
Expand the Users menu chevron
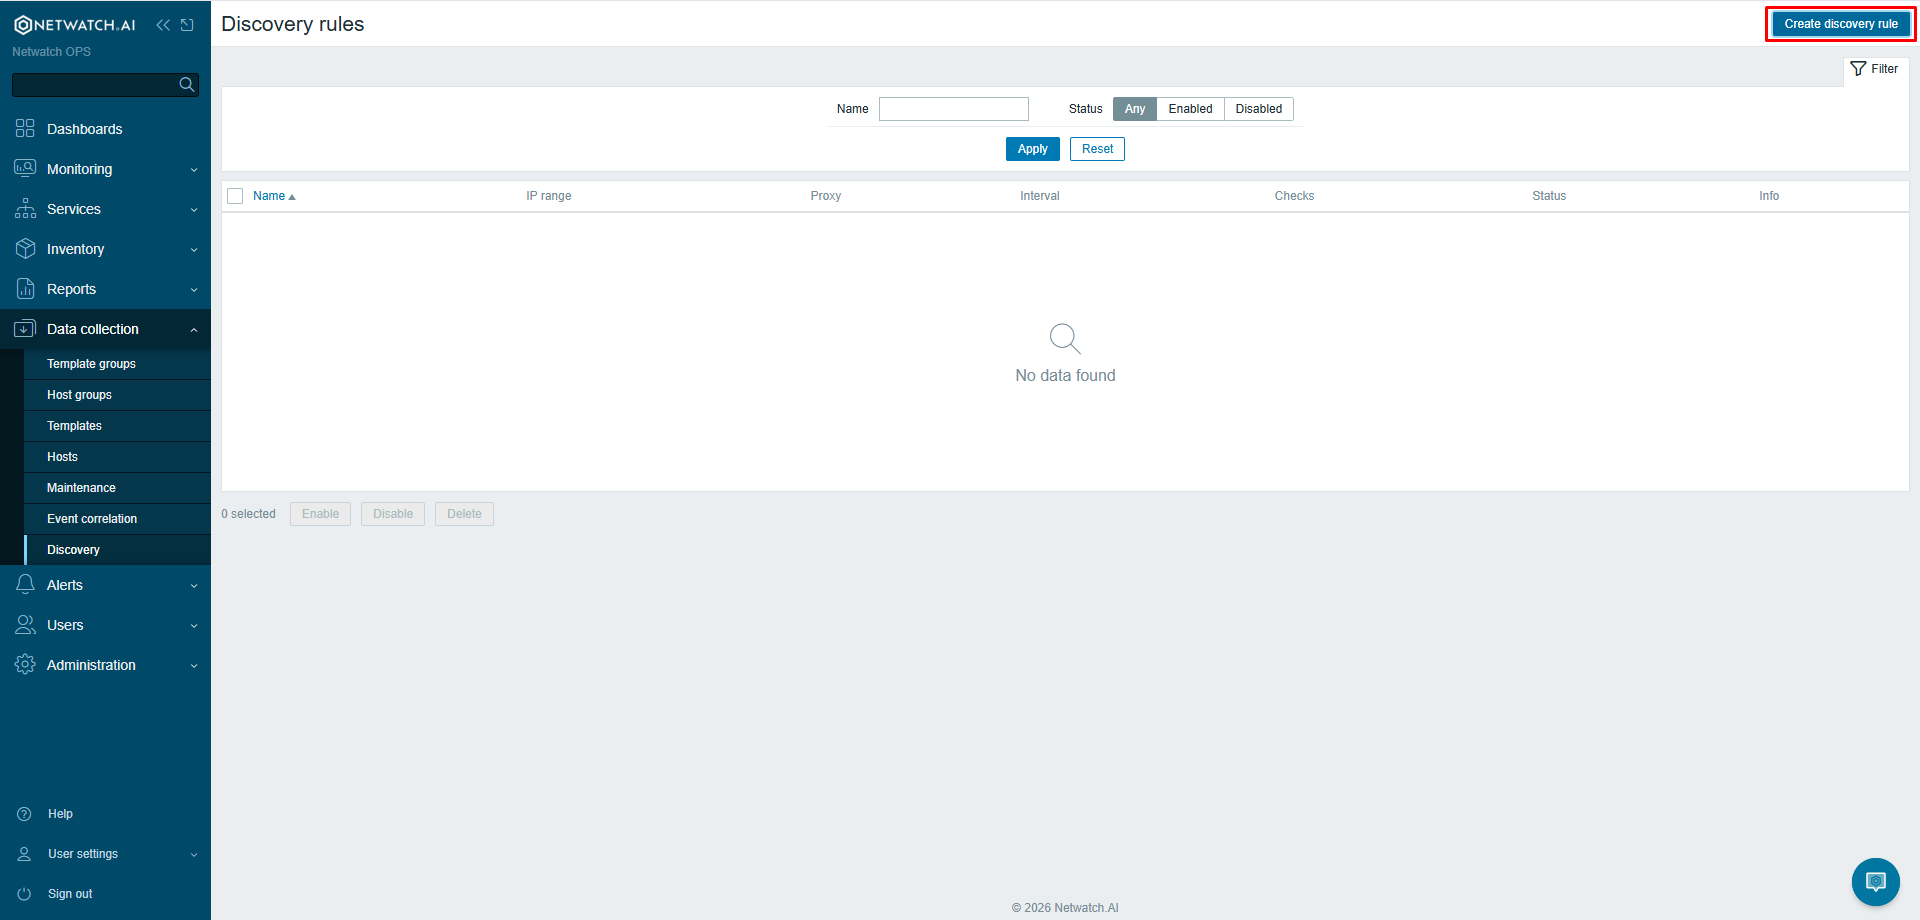(x=194, y=626)
